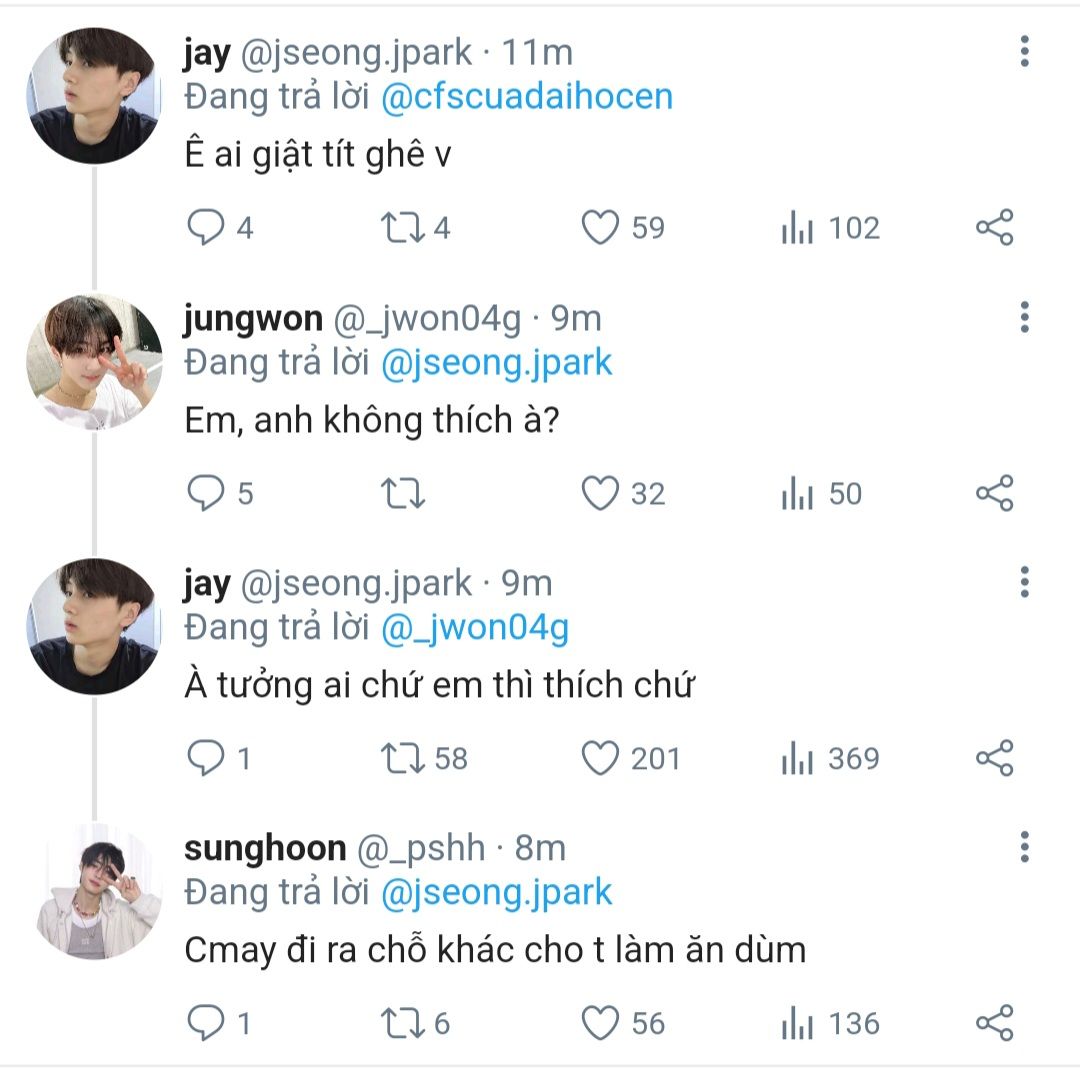Open @_jwon04g mention in jay's reply
The image size is (1080, 1069).
[475, 628]
